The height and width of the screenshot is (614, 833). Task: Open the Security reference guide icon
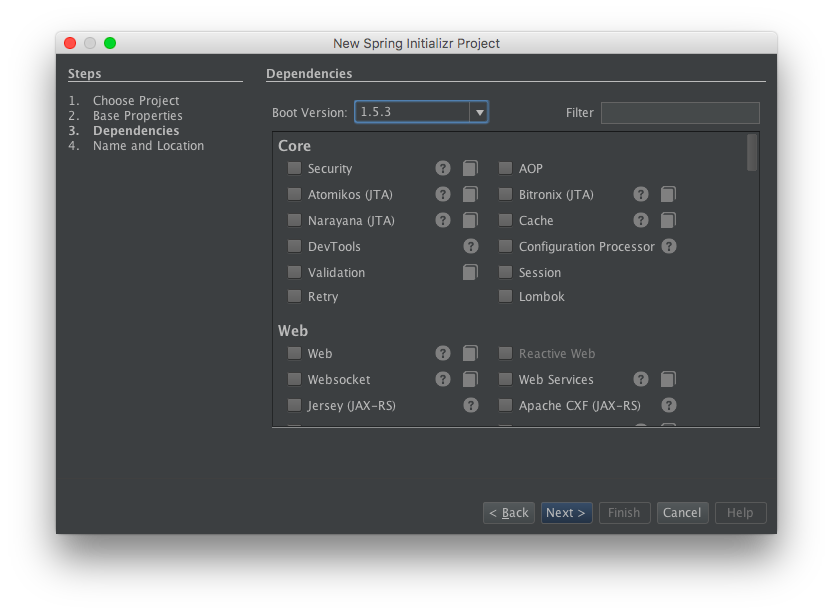[470, 168]
